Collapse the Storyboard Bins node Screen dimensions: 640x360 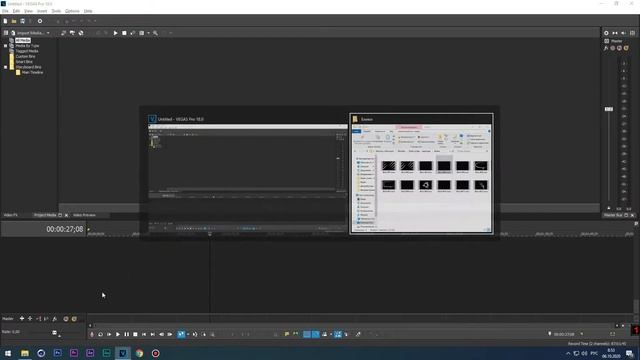pyautogui.click(x=5, y=67)
